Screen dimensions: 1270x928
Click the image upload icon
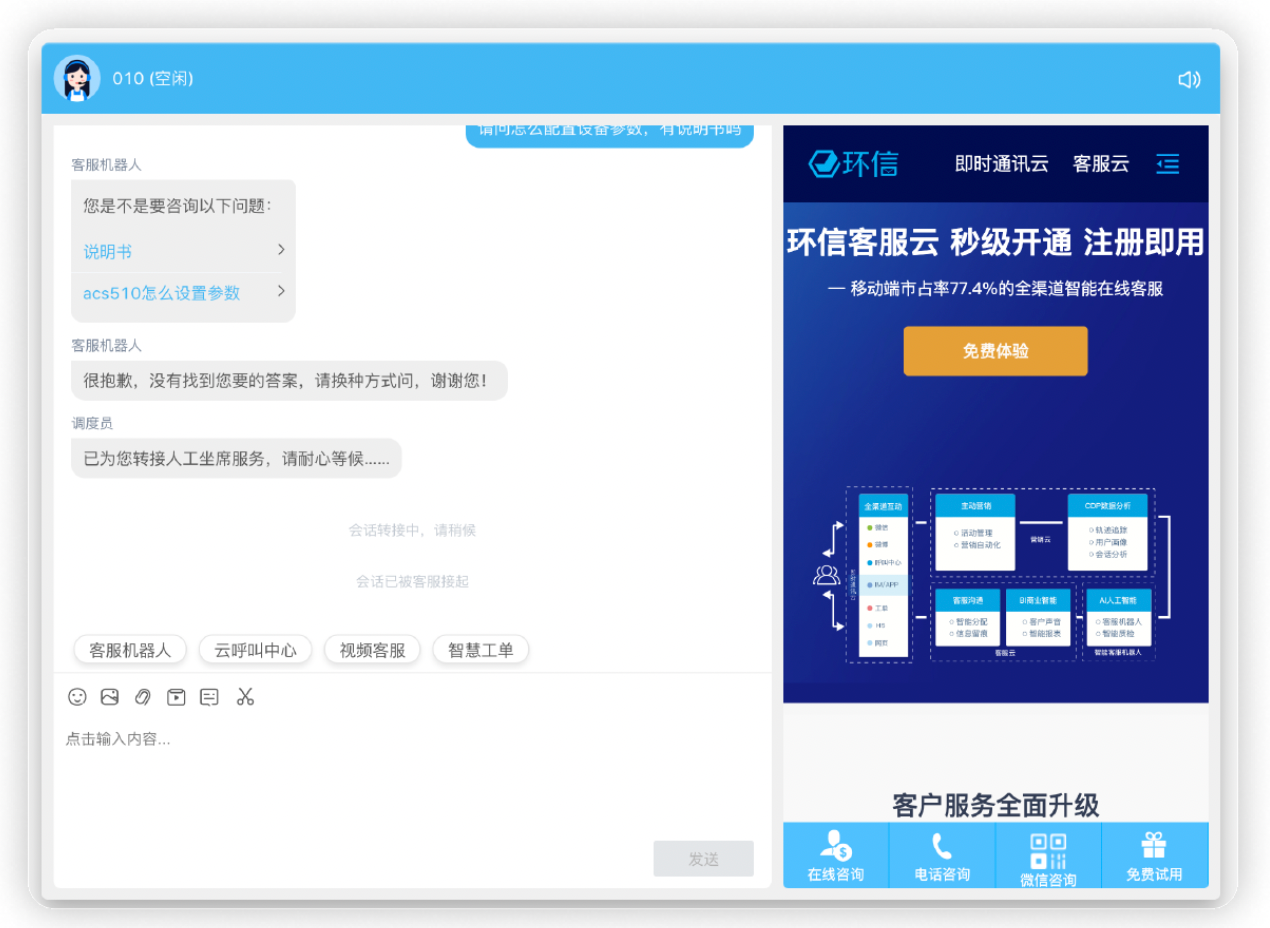110,697
